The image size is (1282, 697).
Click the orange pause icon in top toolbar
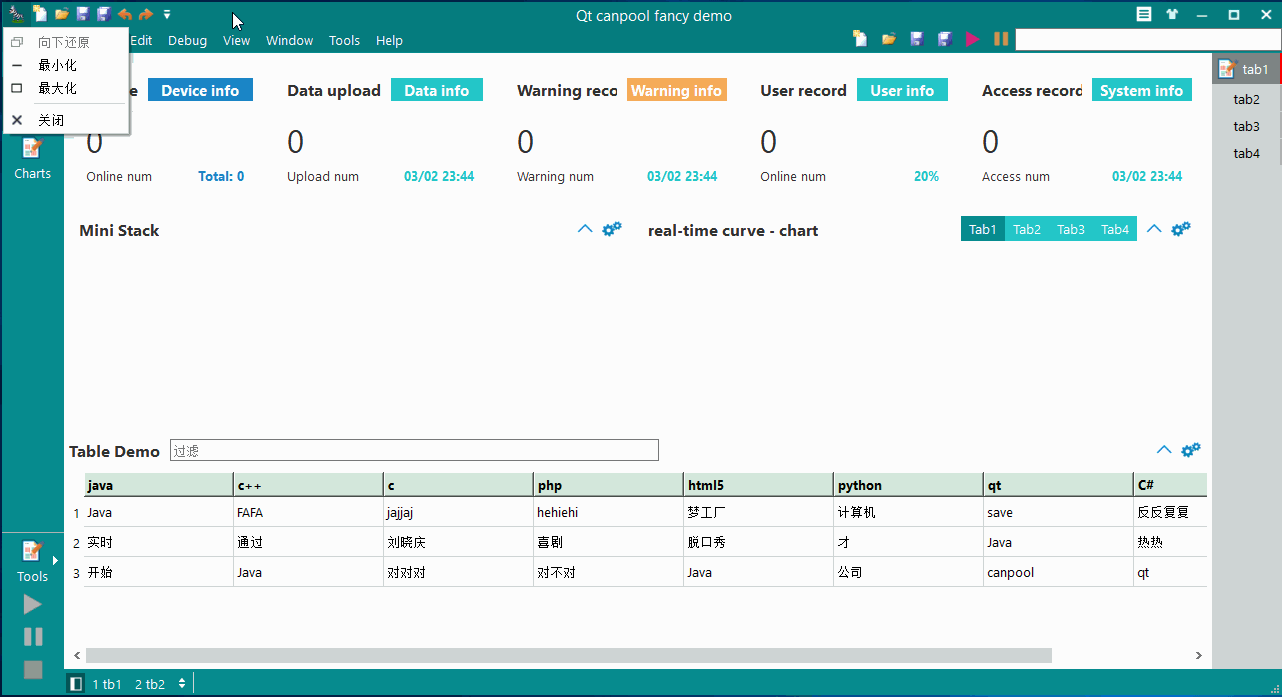point(1000,39)
